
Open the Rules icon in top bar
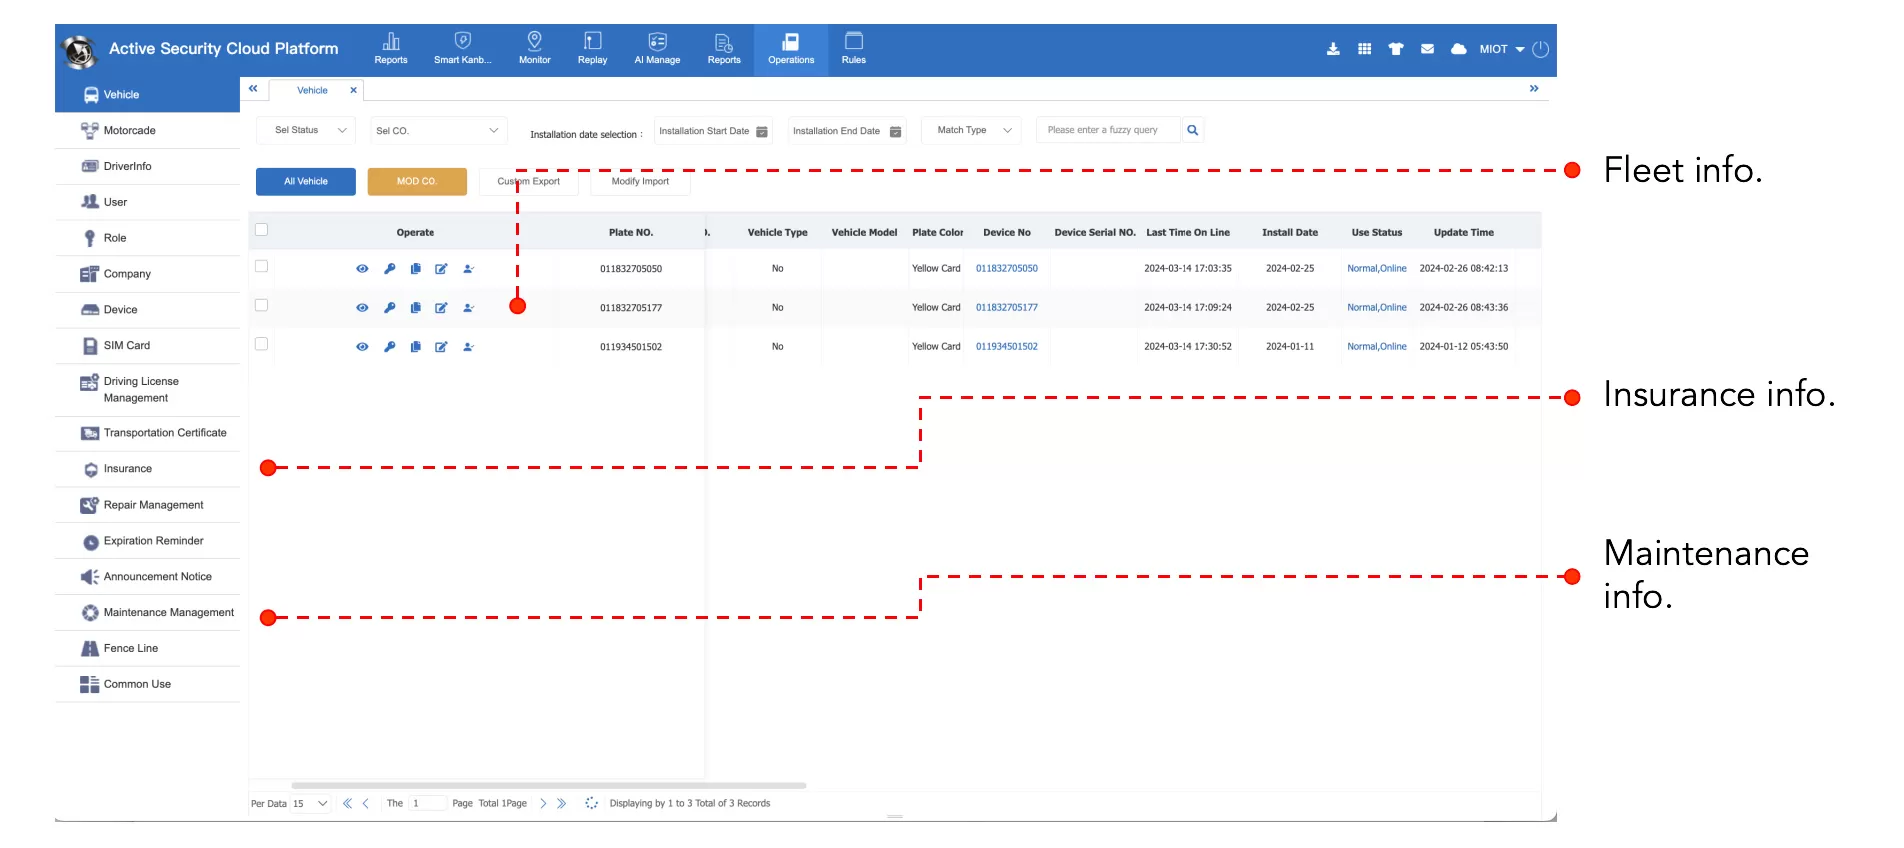point(854,41)
